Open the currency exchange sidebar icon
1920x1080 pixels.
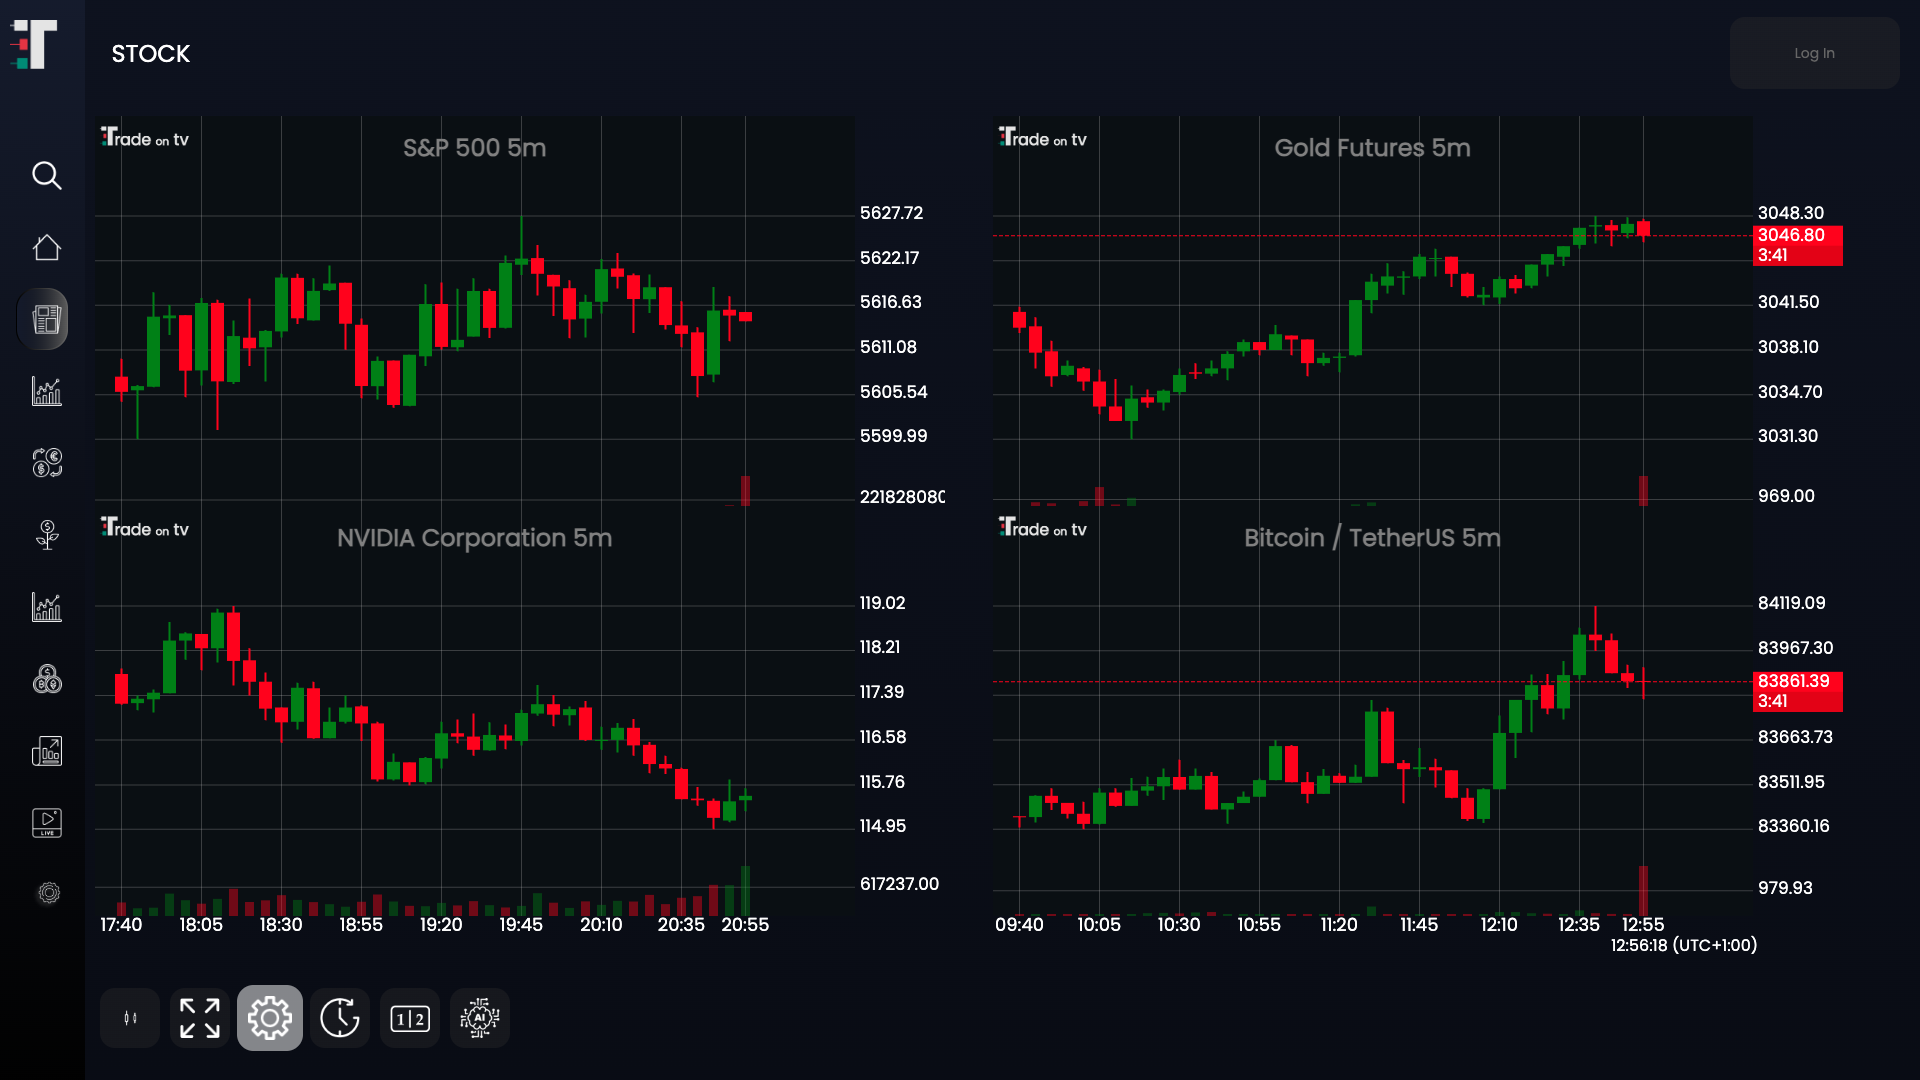click(x=46, y=463)
